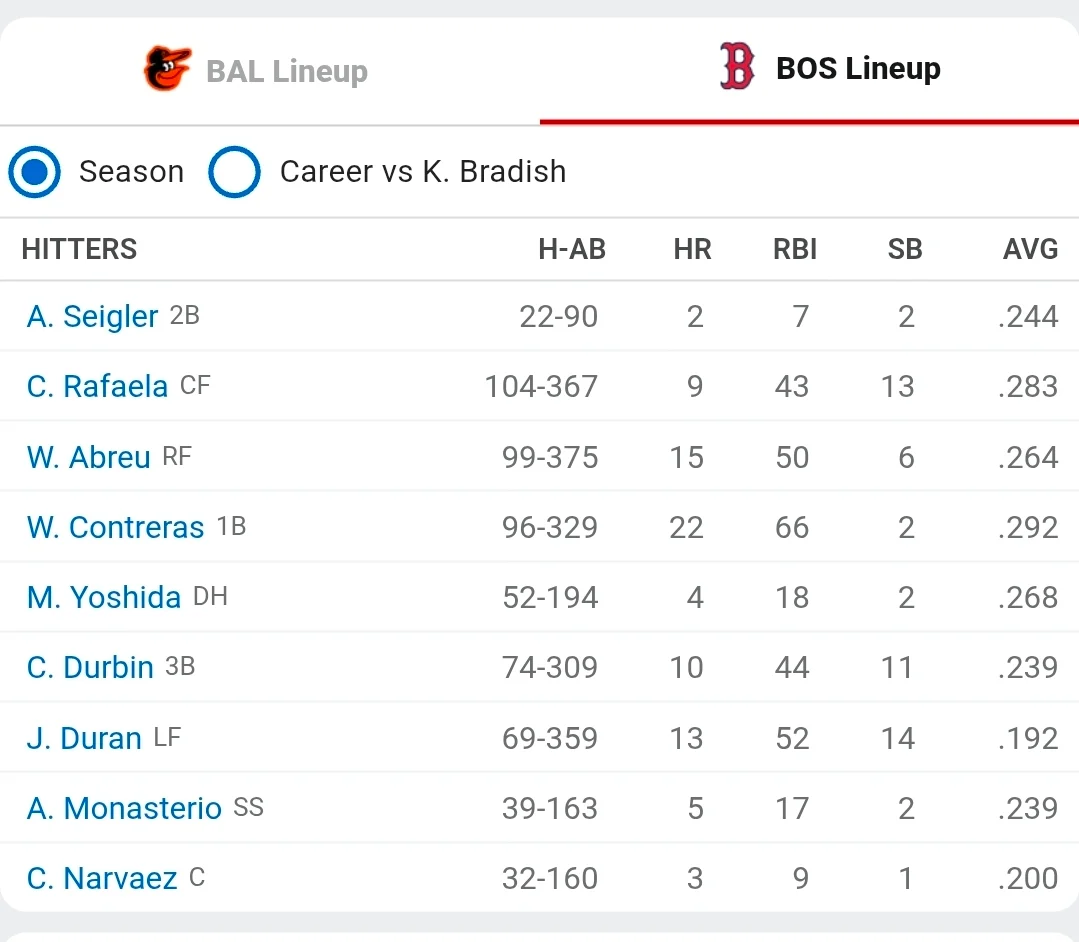This screenshot has height=942, width=1079.
Task: Click the H-AB column header
Action: [x=572, y=249]
